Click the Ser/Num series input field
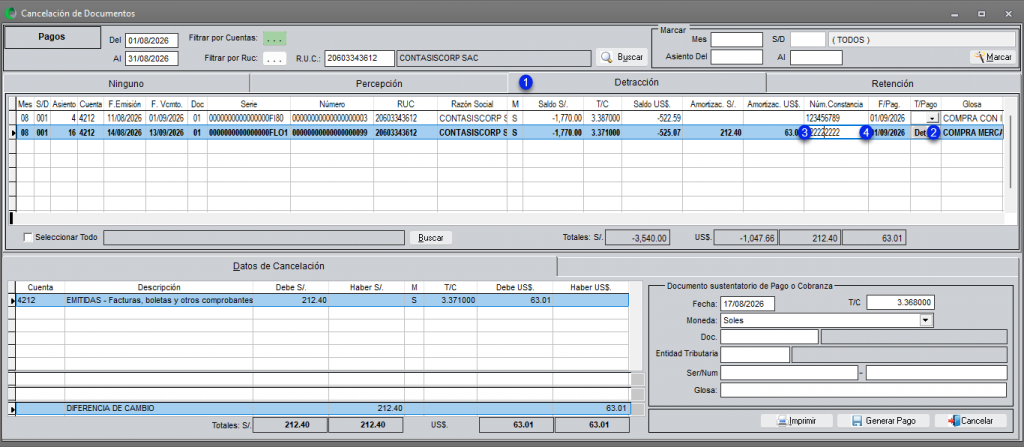Viewport: 1024px width, 447px height. [x=788, y=372]
